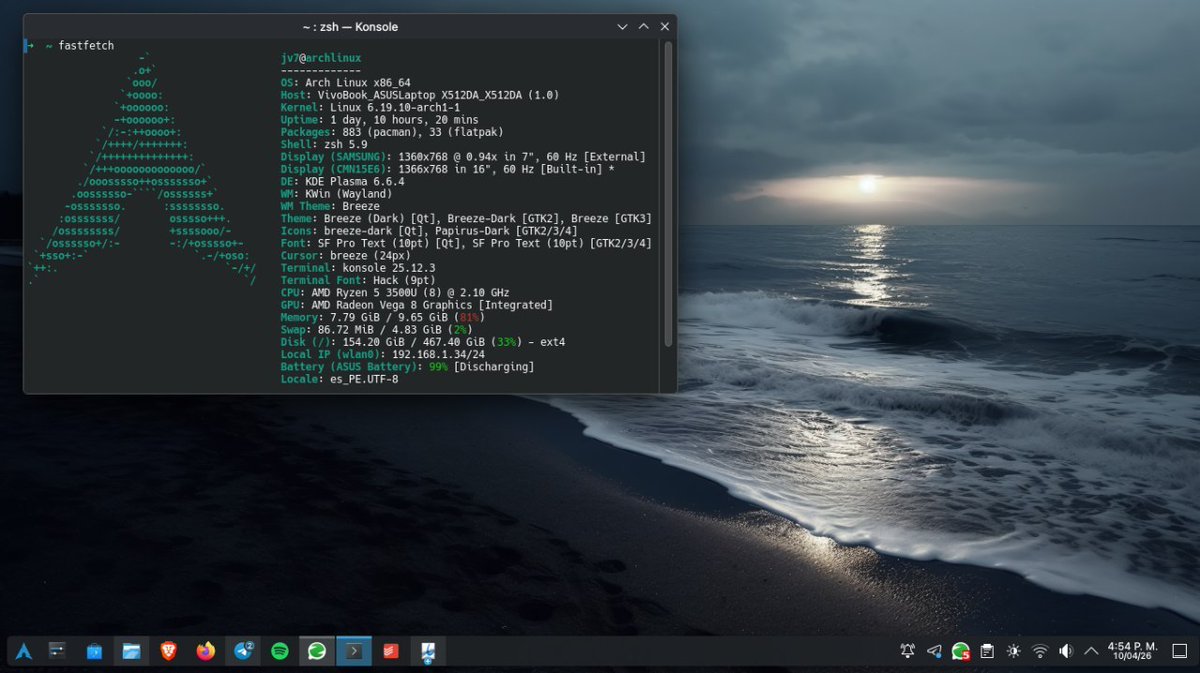1200x673 pixels.
Task: Open the clock showing 4:54 P. M.
Action: (1132, 651)
